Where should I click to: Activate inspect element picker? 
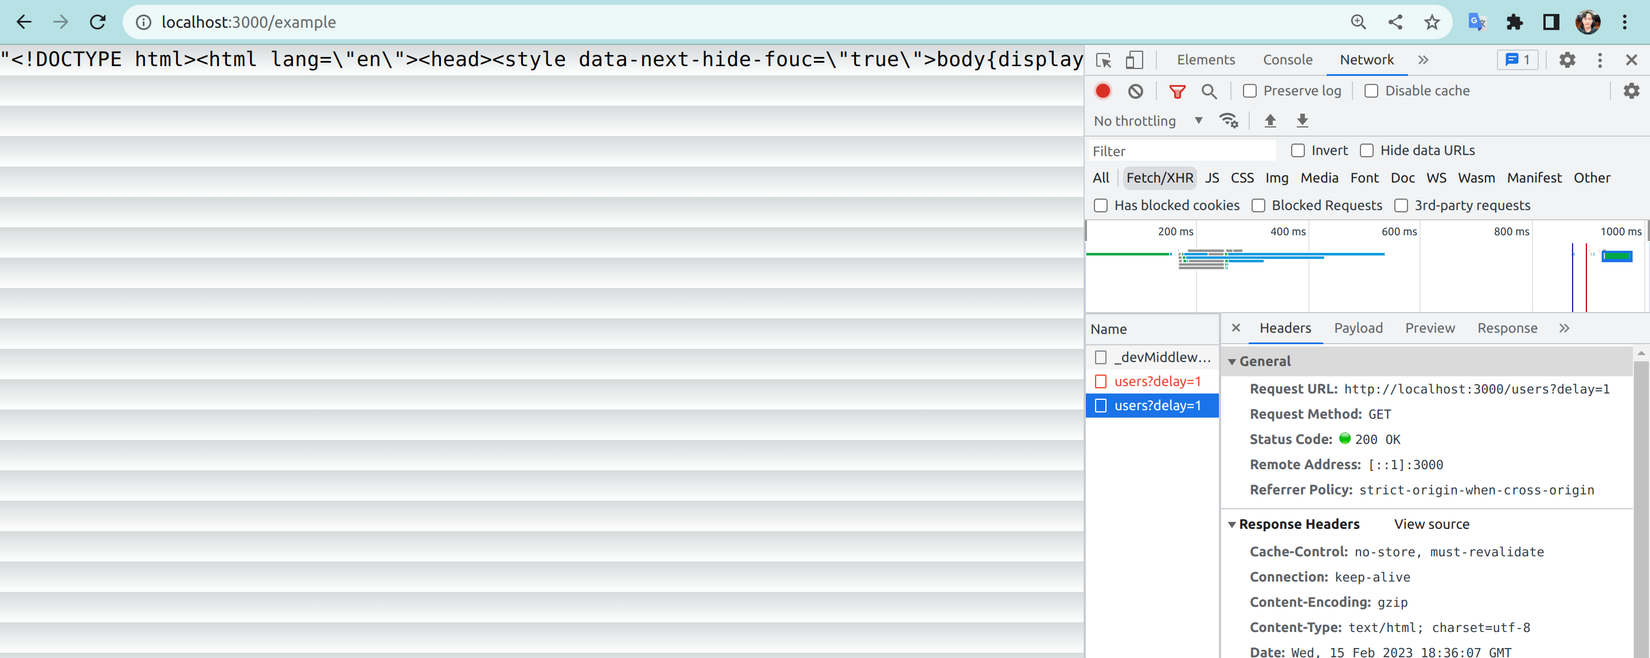tap(1104, 60)
